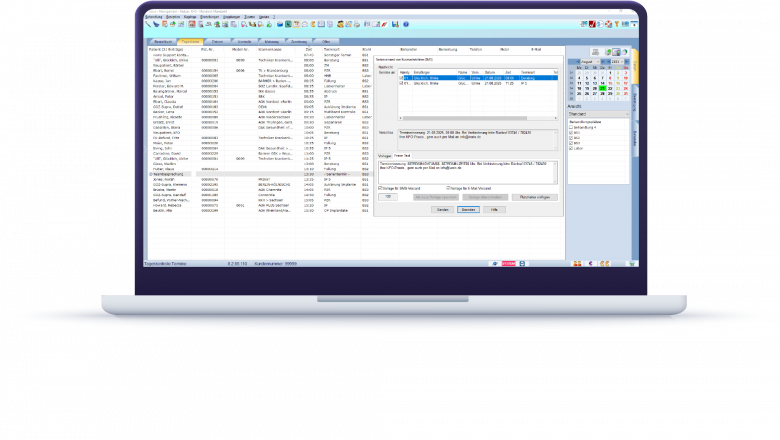This screenshot has width=780, height=440.
Task: Click the Platzhalter einfügen button
Action: pos(533,197)
